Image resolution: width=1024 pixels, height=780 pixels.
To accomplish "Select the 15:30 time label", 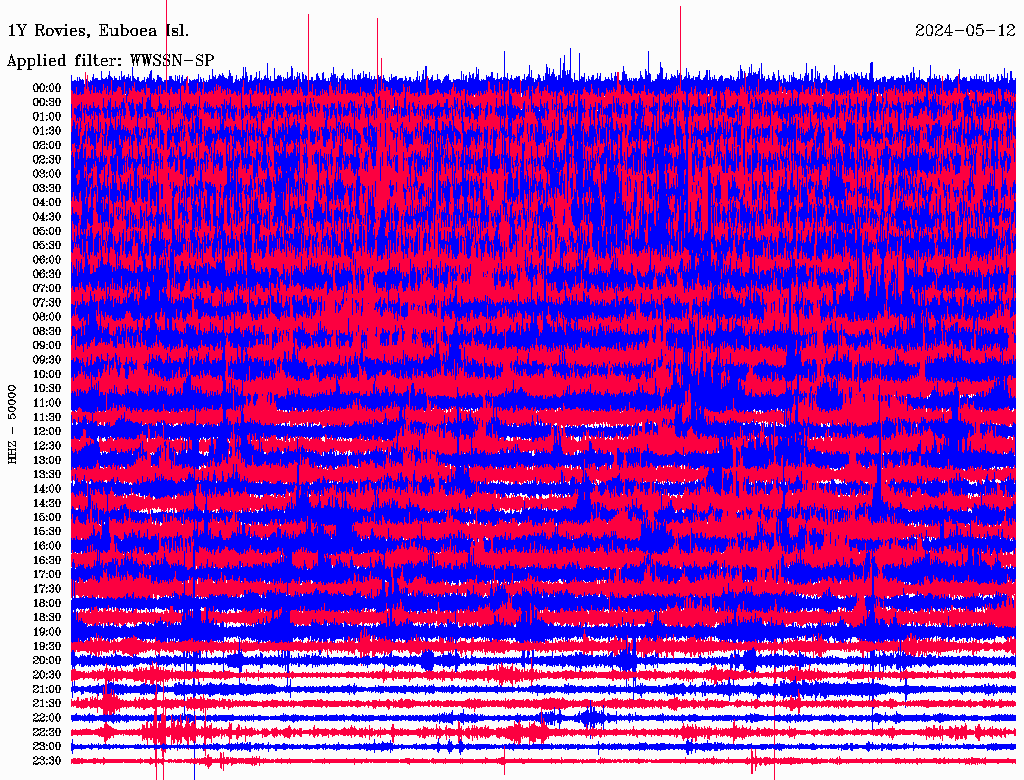I will [47, 532].
